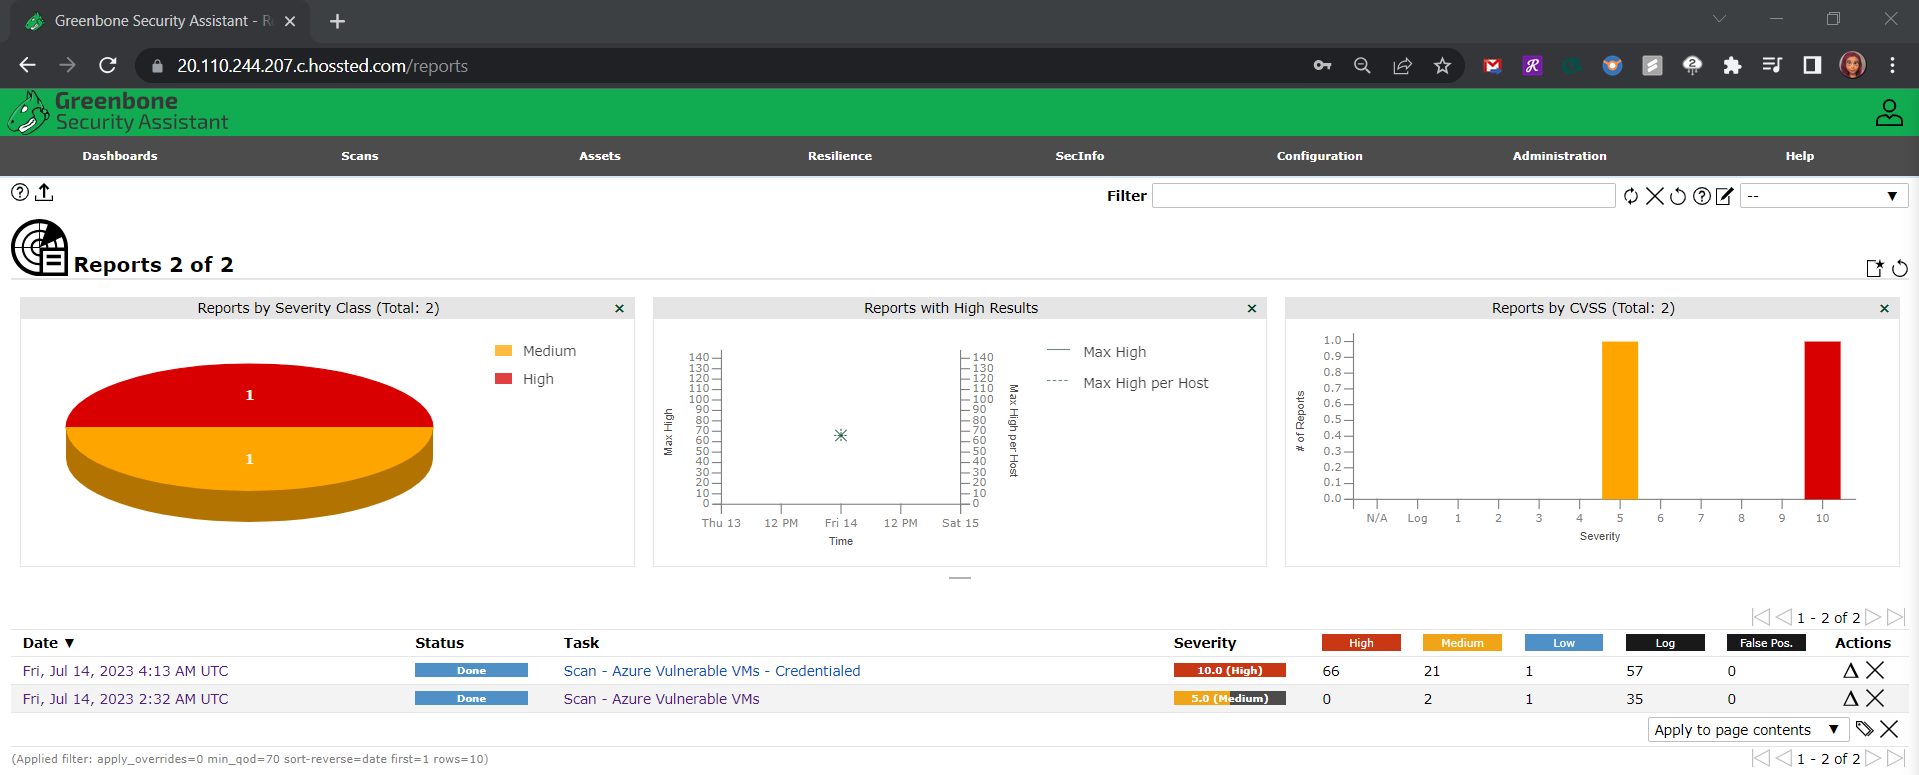The image size is (1919, 775).
Task: Open Scan - Azure Vulnerable VMs - Credentialed task
Action: coord(711,671)
